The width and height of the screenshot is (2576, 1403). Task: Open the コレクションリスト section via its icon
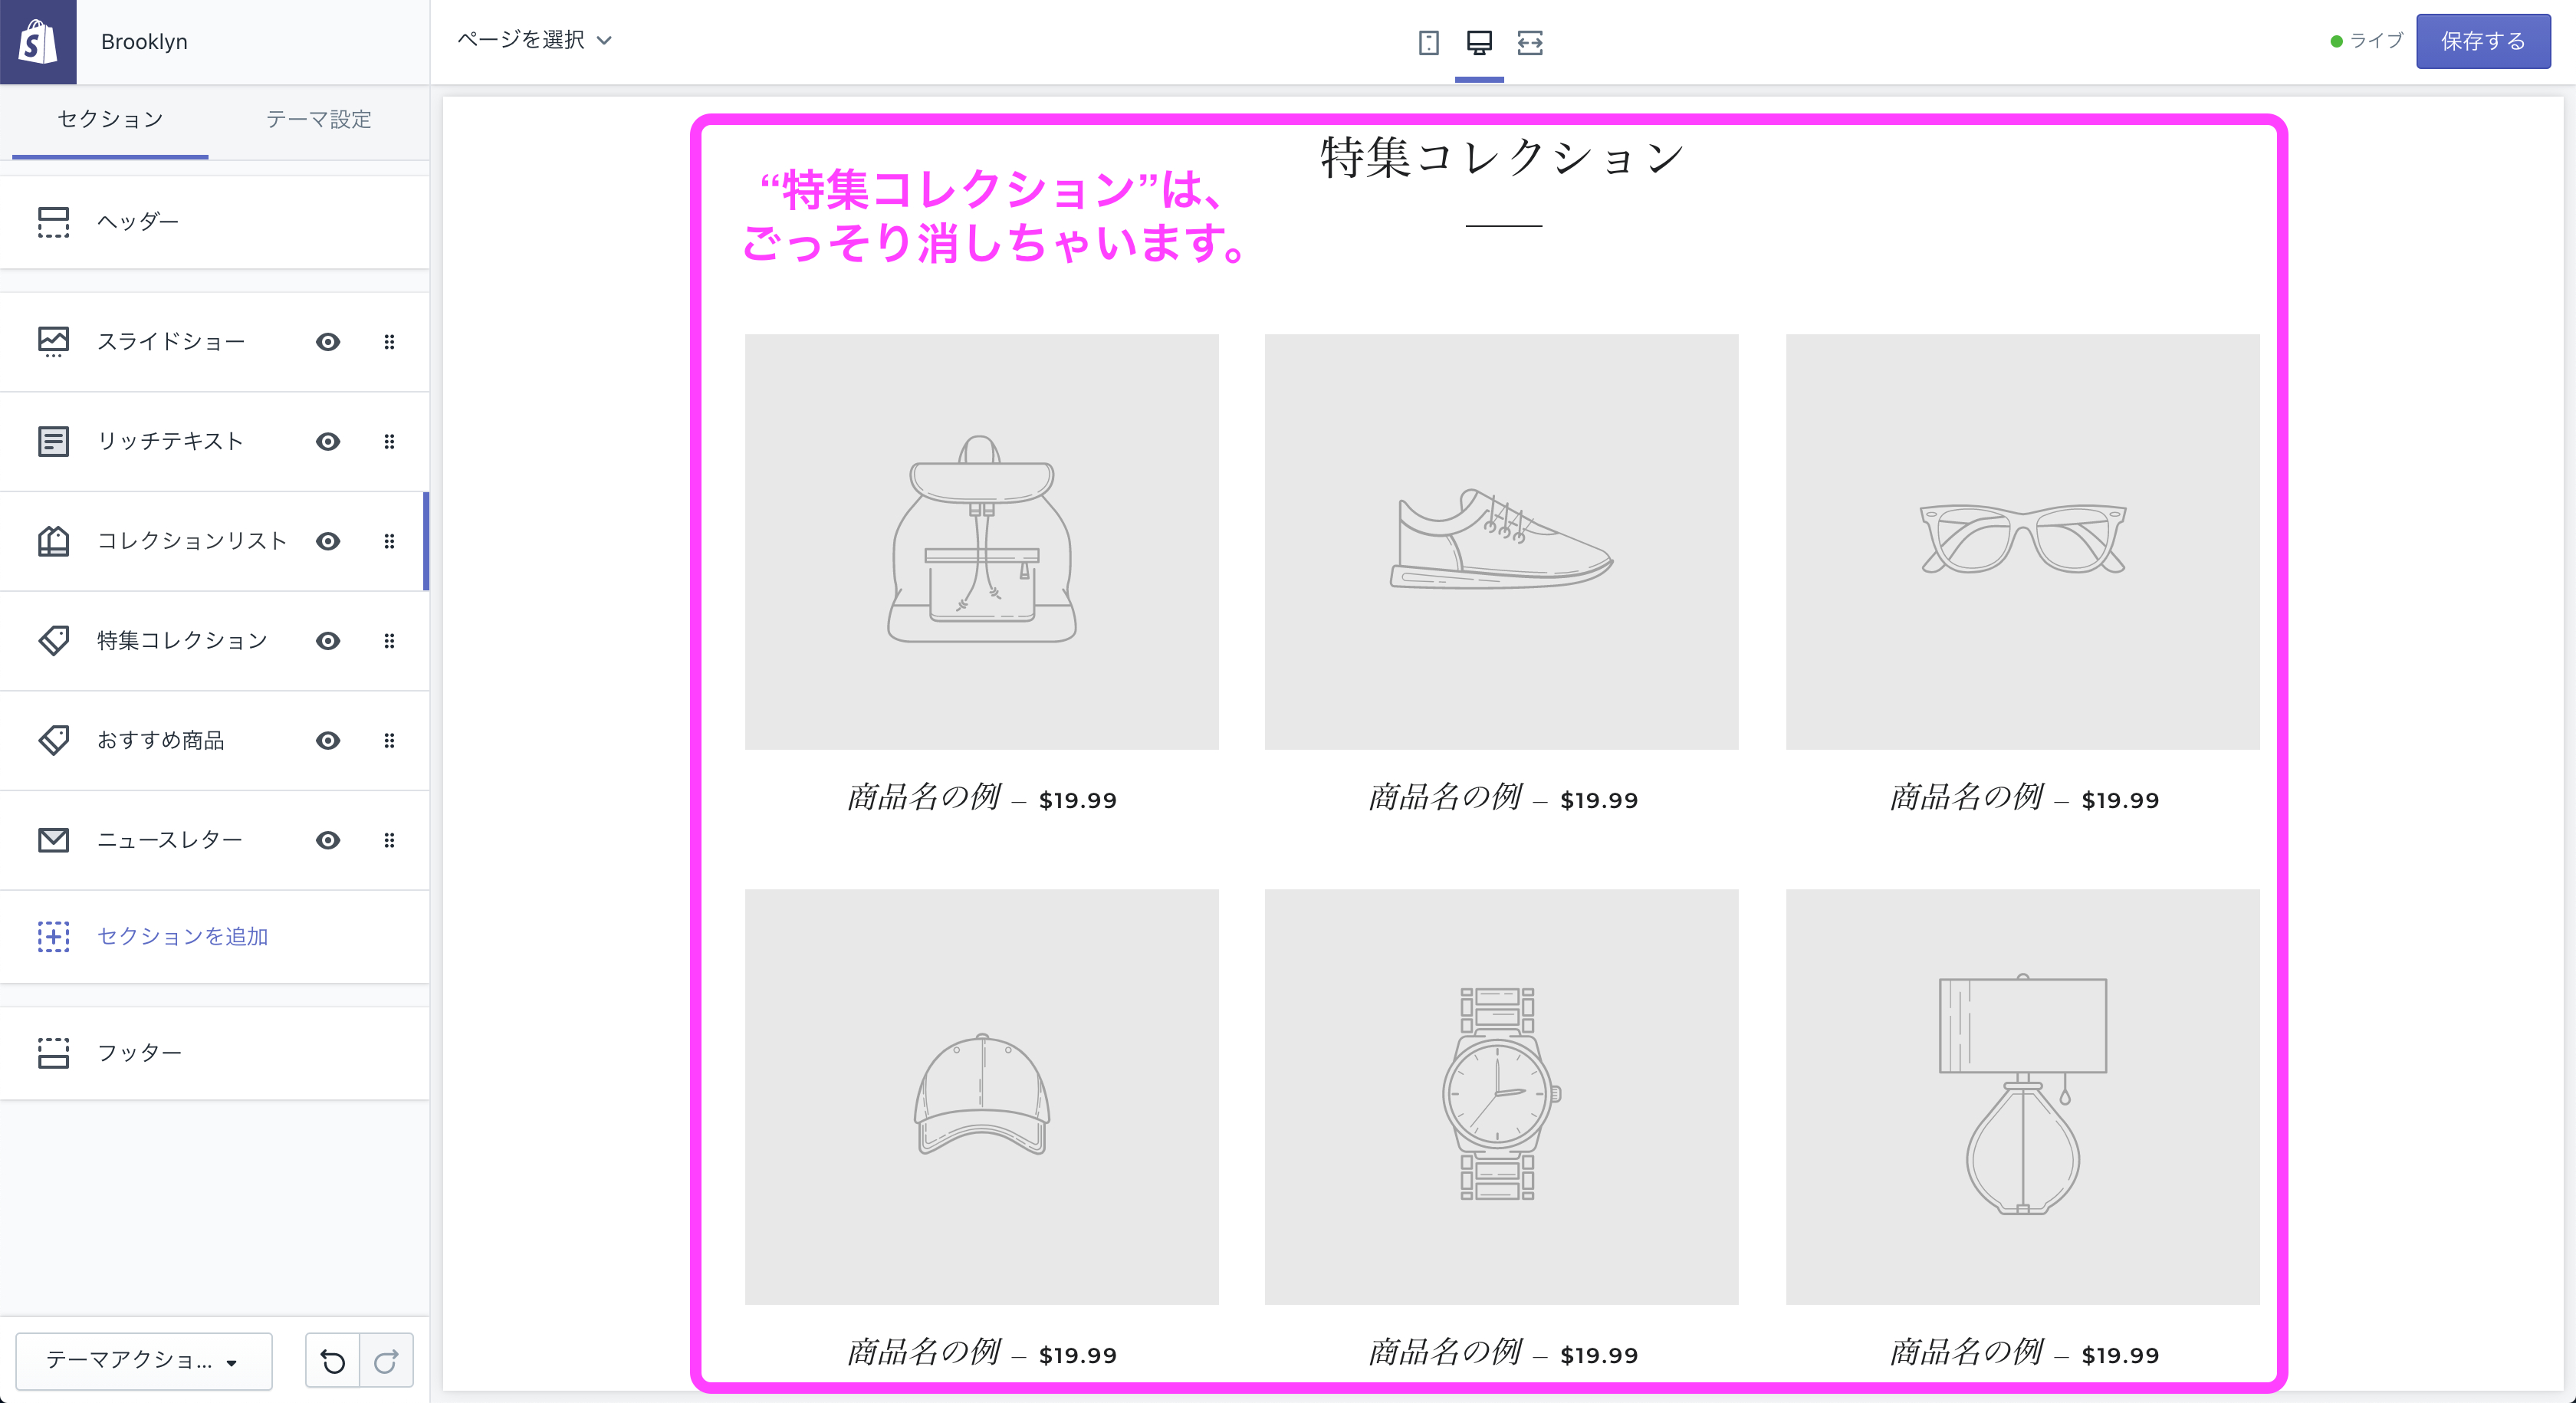[x=54, y=541]
